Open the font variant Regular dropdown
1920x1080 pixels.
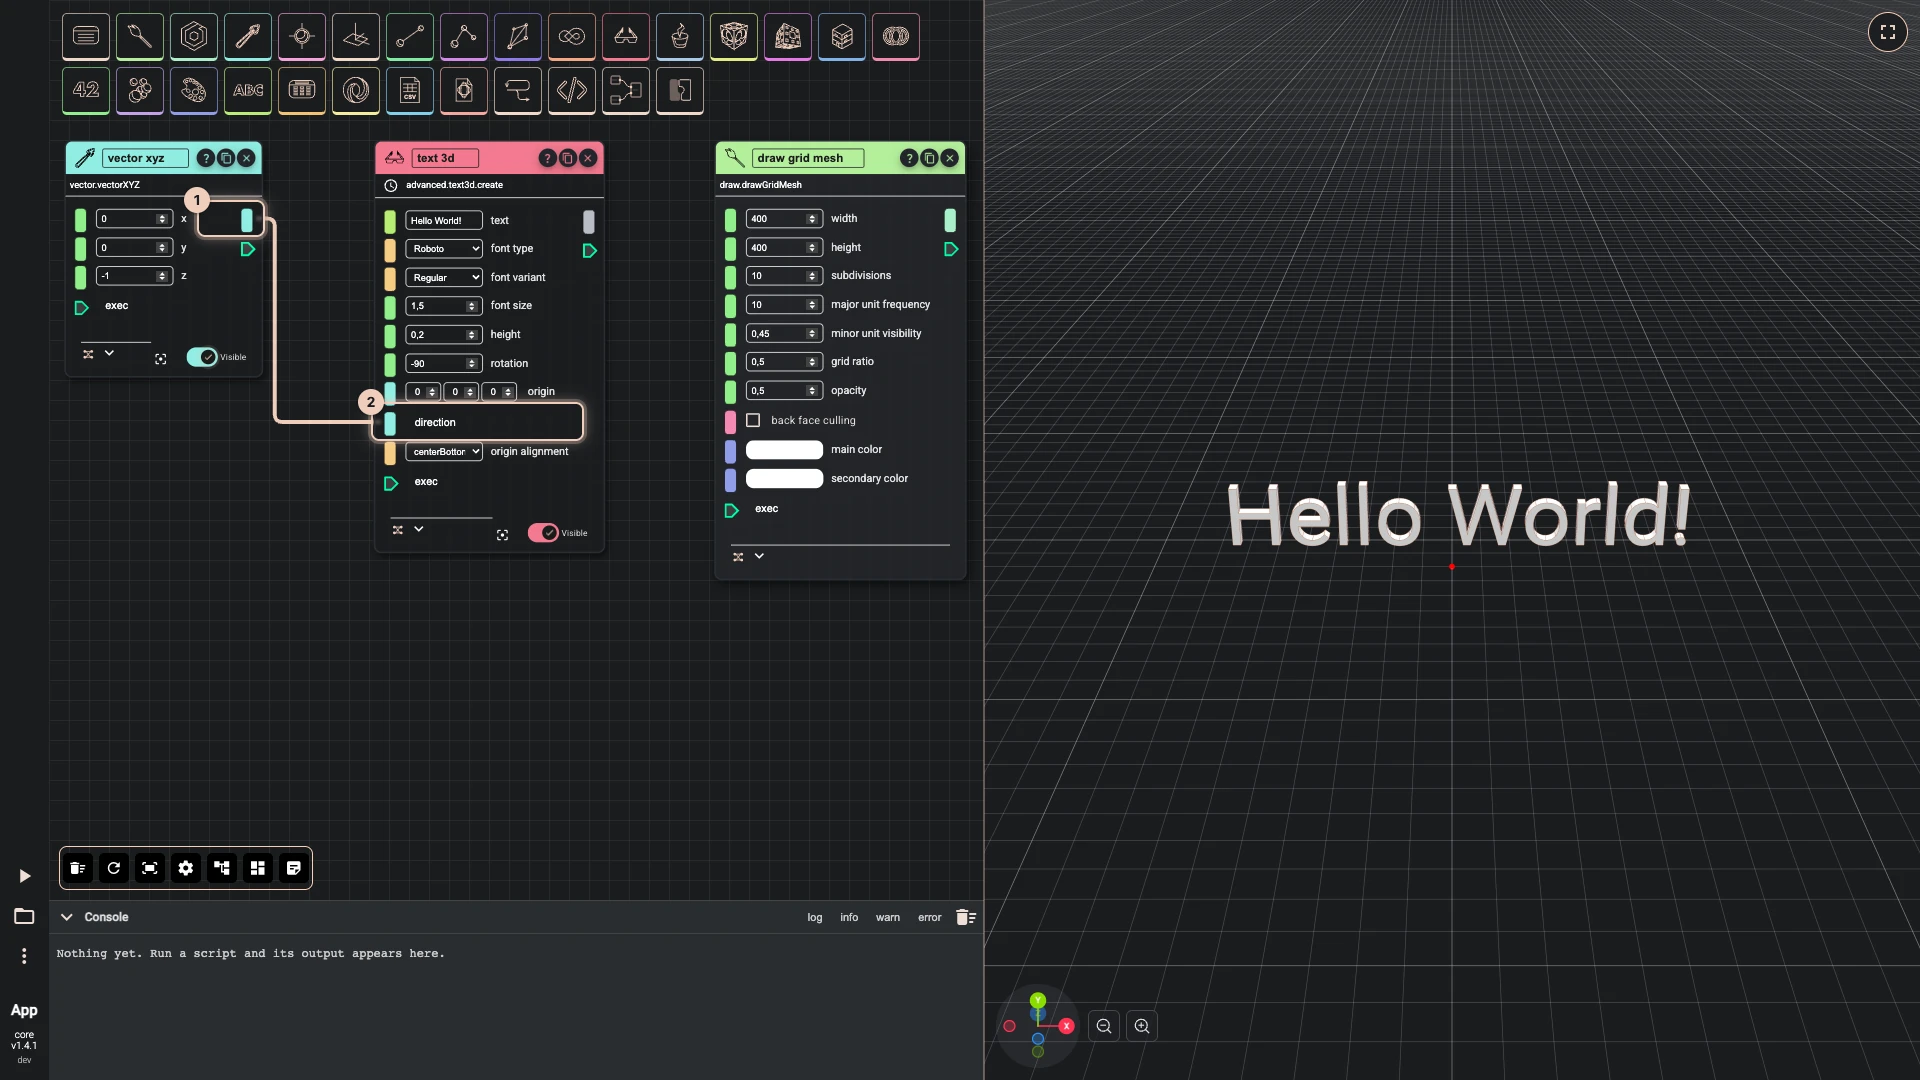(x=444, y=278)
